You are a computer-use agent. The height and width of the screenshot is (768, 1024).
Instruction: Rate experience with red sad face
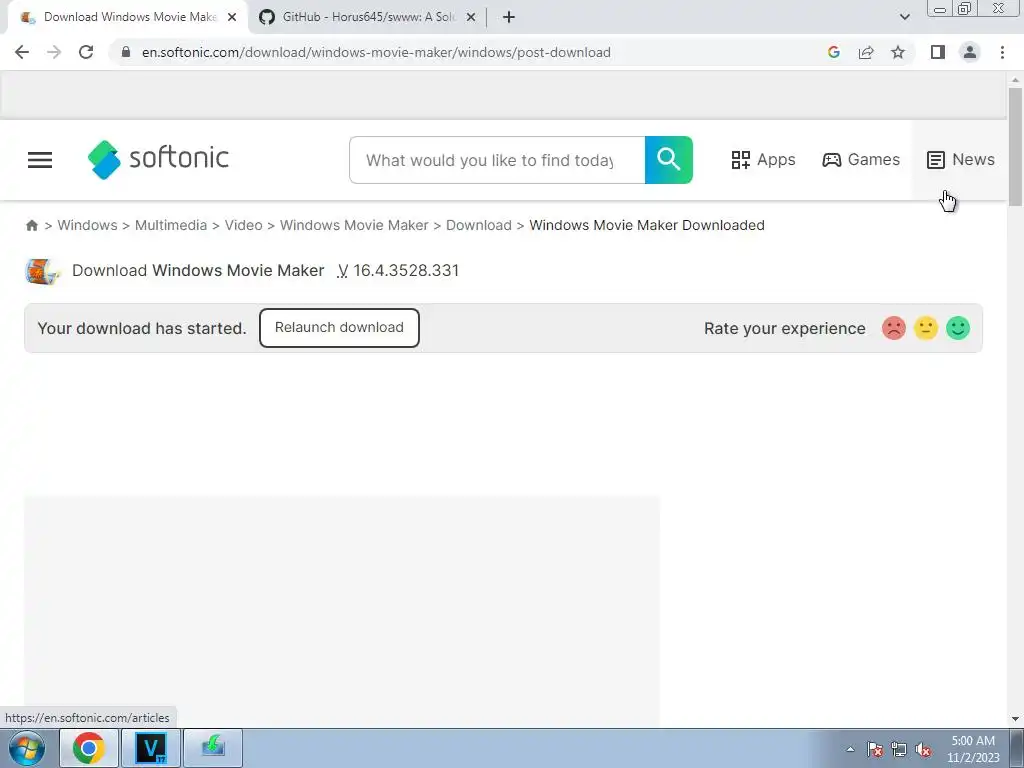click(893, 328)
